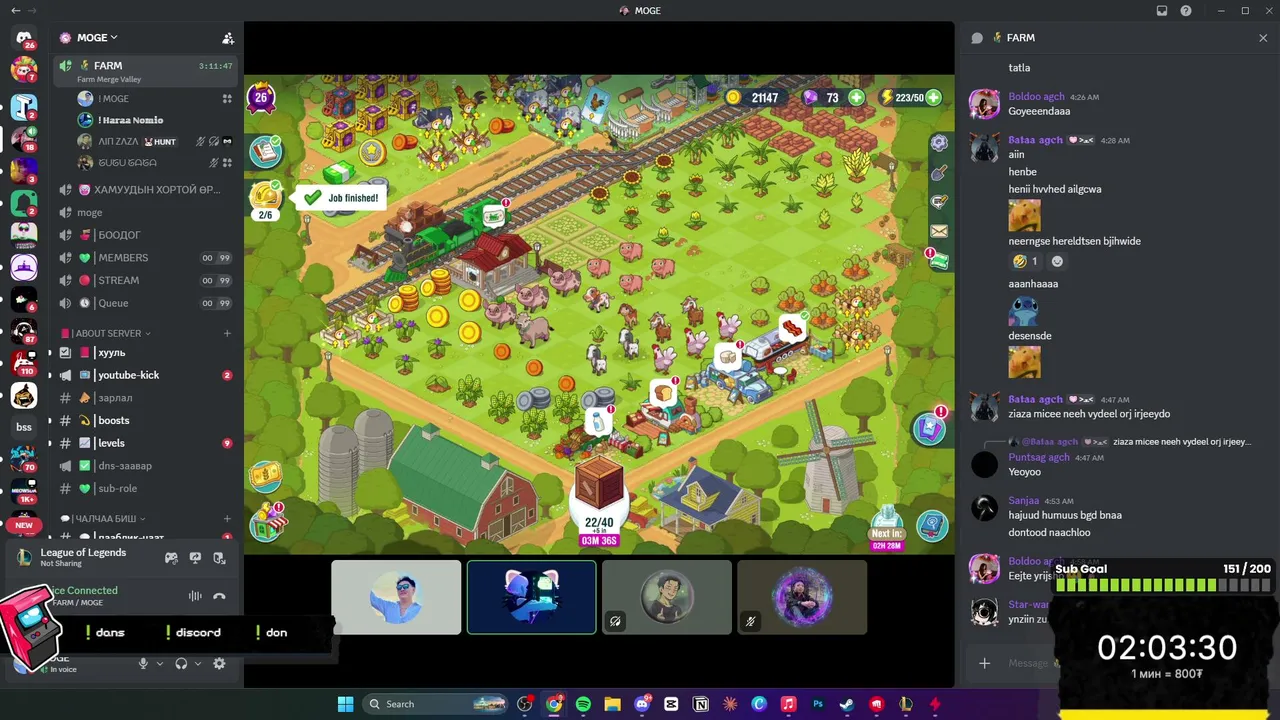
Task: Open Steam from the taskbar
Action: coord(847,704)
